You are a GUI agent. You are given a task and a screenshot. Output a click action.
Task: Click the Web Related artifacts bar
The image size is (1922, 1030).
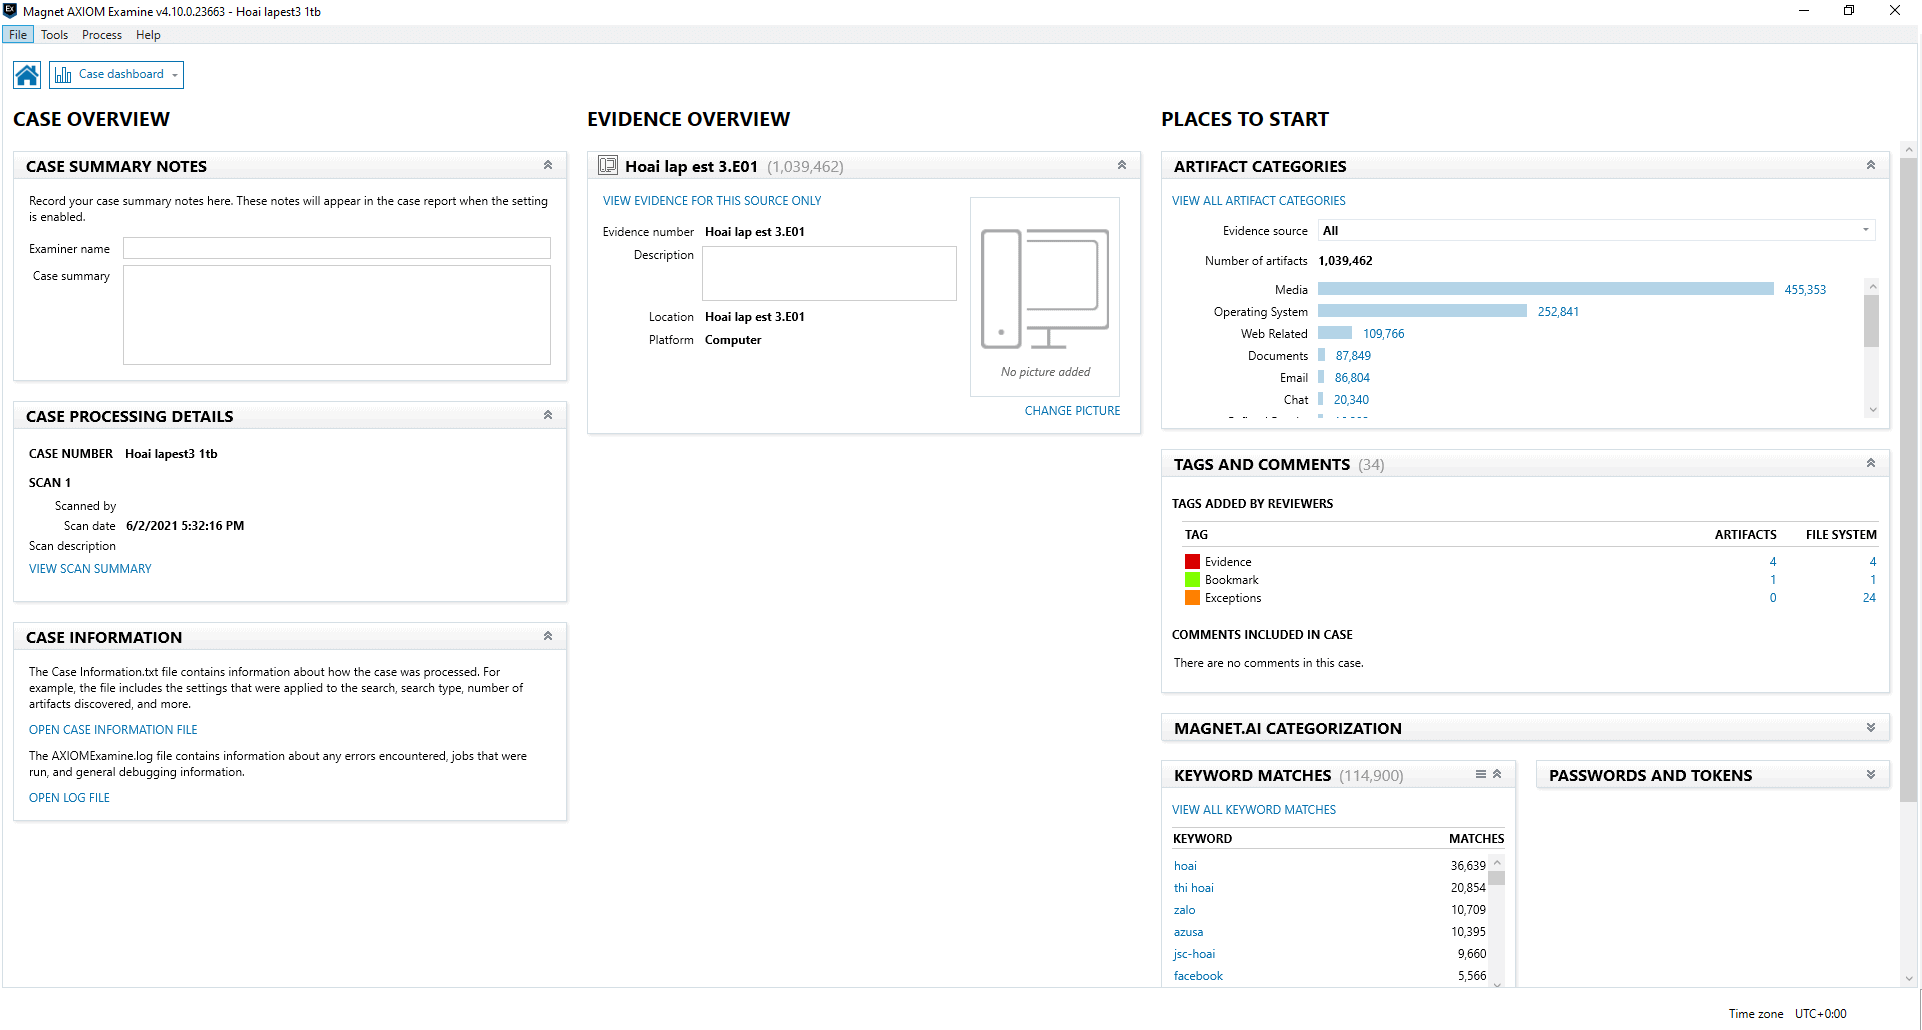pyautogui.click(x=1335, y=333)
